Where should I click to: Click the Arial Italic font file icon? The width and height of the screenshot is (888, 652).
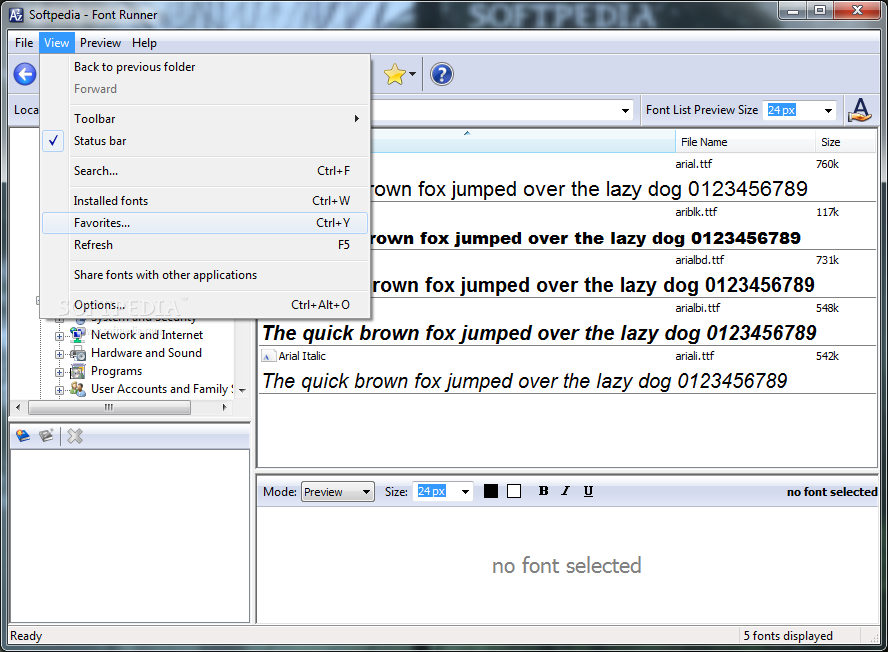point(267,356)
